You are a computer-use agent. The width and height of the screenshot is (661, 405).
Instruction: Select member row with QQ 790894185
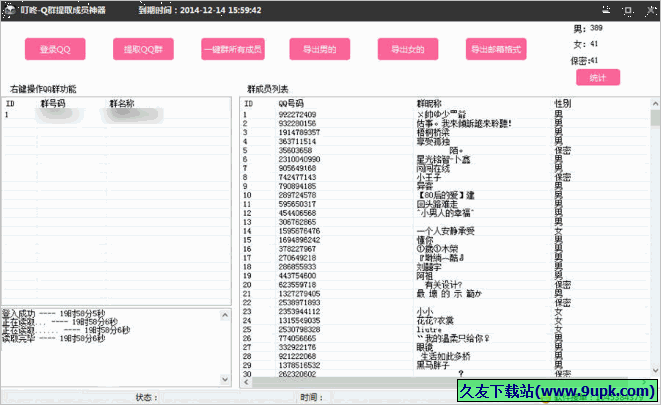click(x=446, y=186)
